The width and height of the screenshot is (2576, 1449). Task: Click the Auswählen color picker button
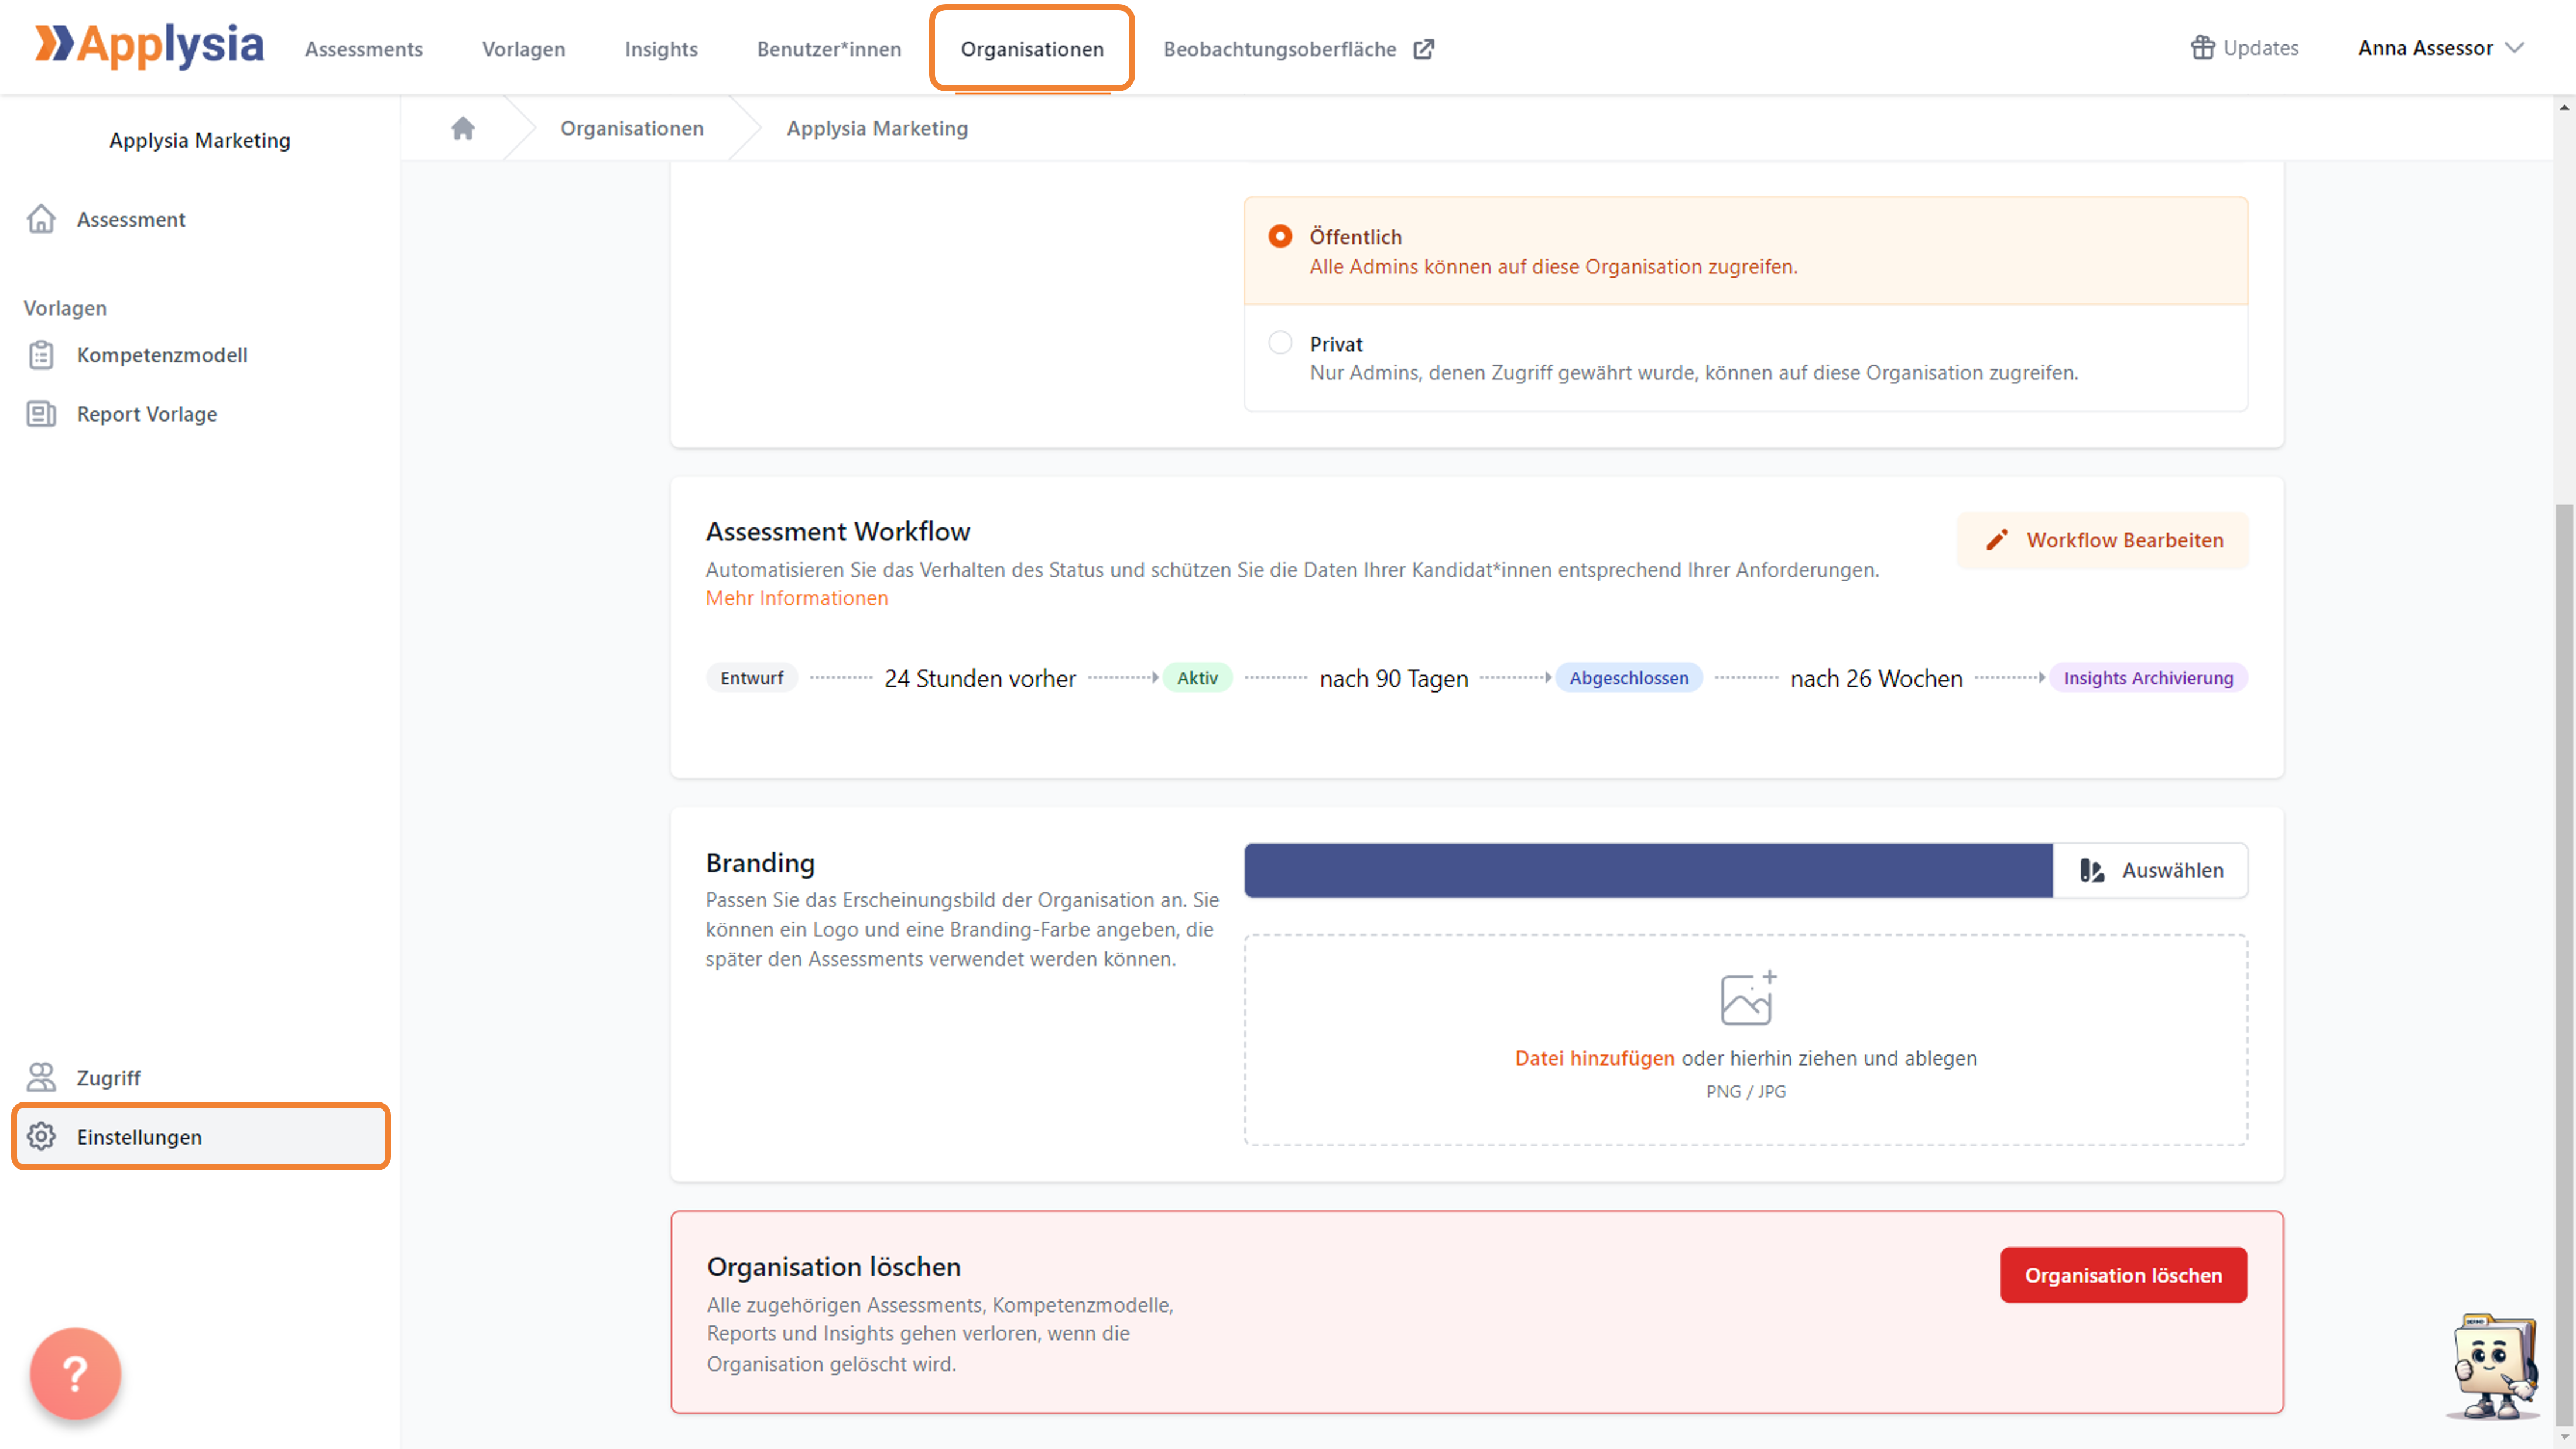click(2150, 870)
